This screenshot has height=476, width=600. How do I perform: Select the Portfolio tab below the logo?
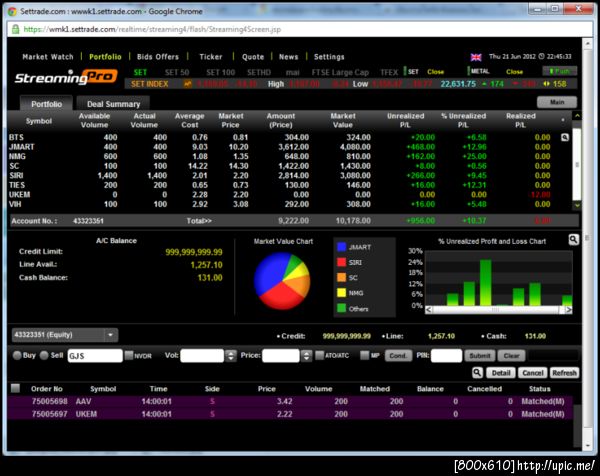pyautogui.click(x=46, y=104)
